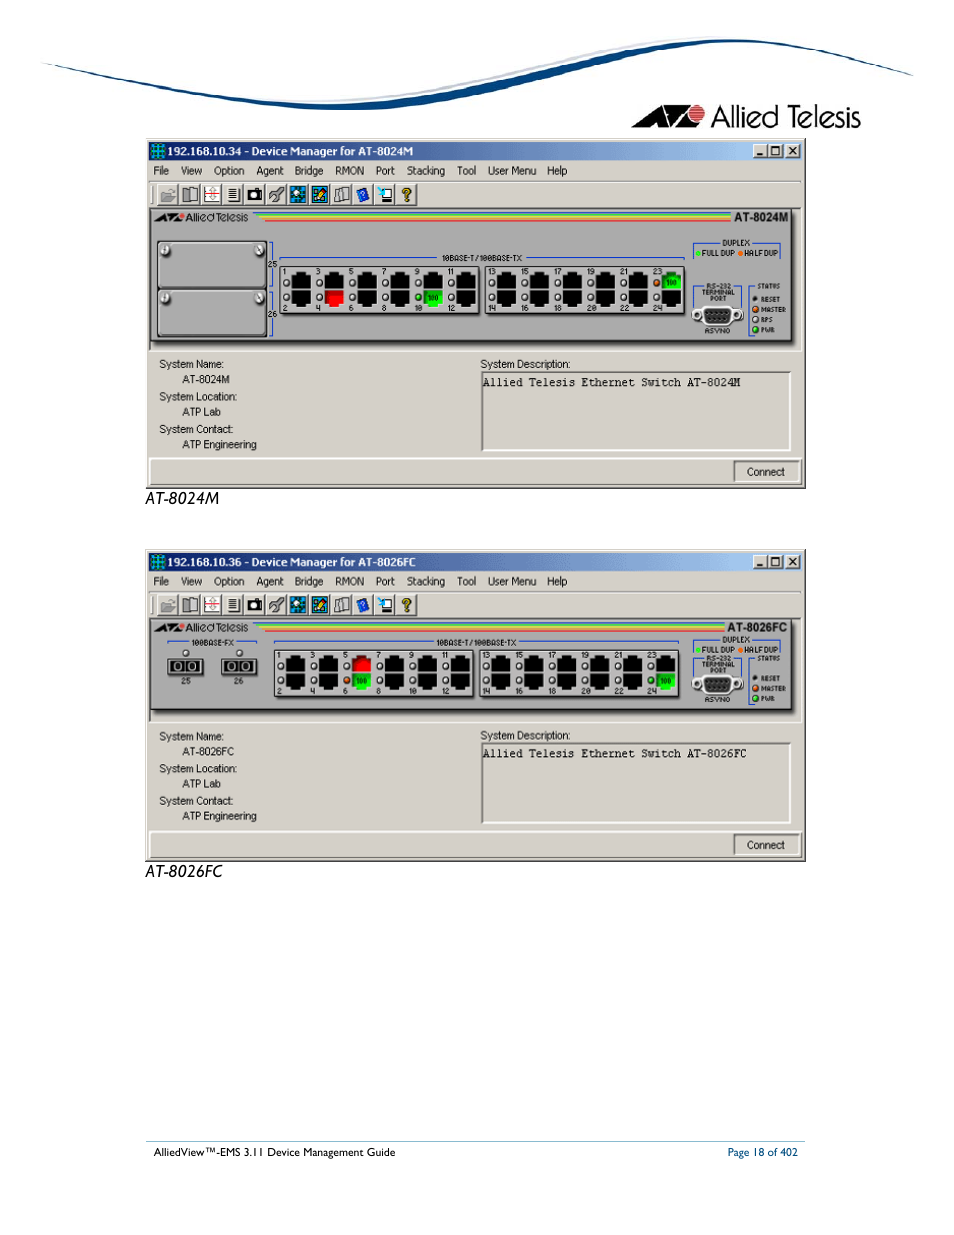Click the 'ATP Lab' location in AT-8026FC window
This screenshot has width=954, height=1235.
point(201,784)
